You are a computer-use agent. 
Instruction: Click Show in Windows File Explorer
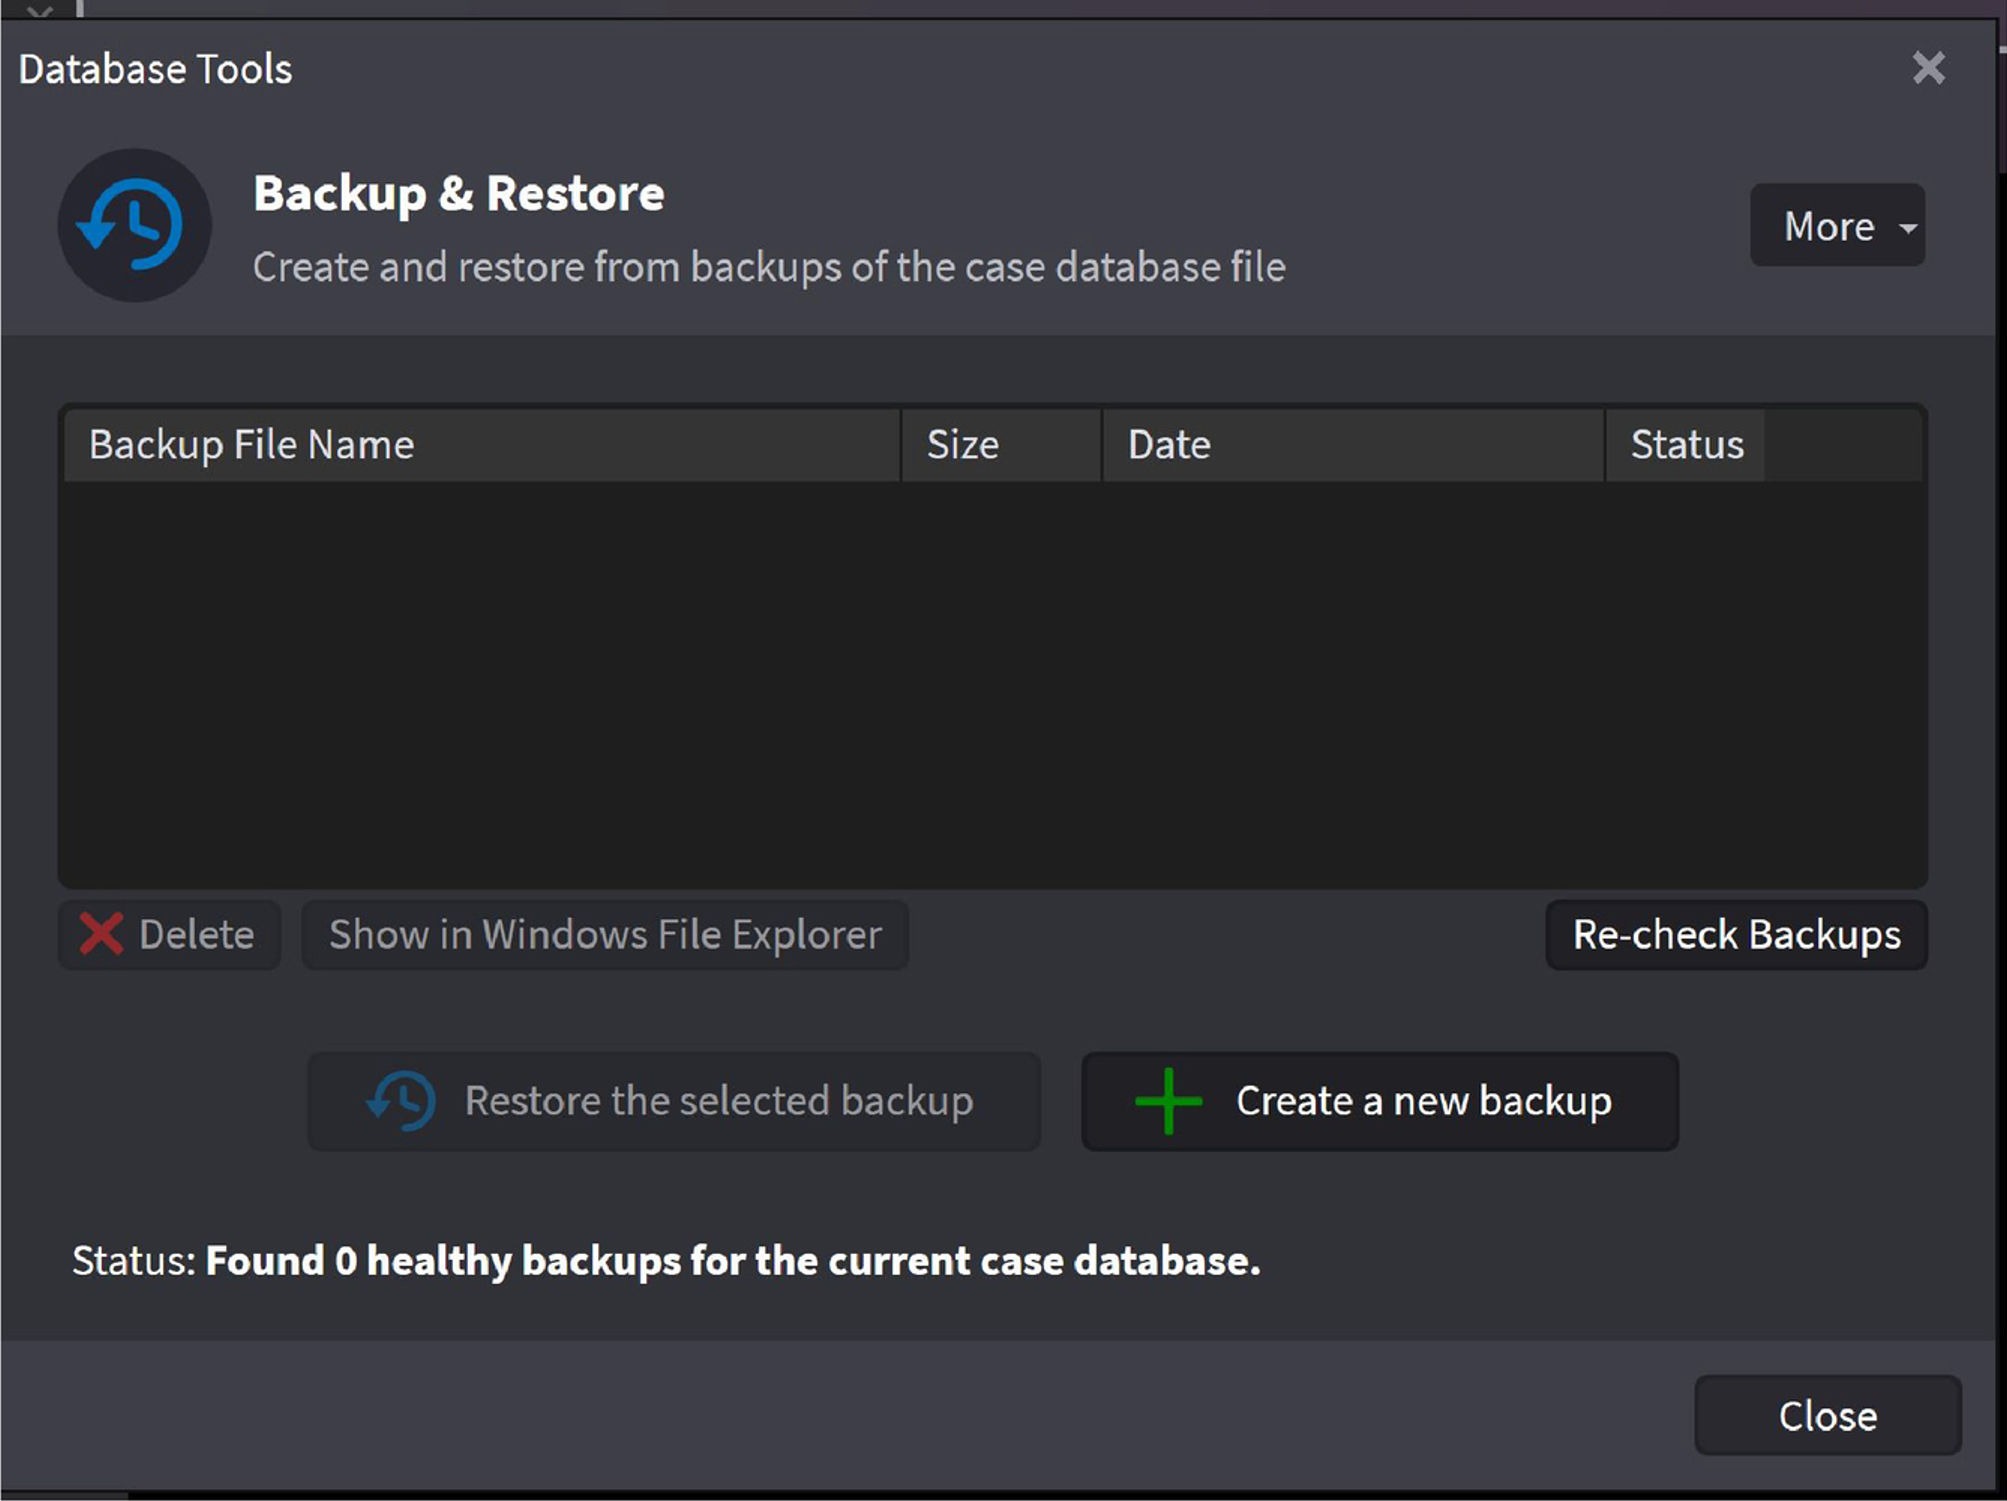(605, 935)
